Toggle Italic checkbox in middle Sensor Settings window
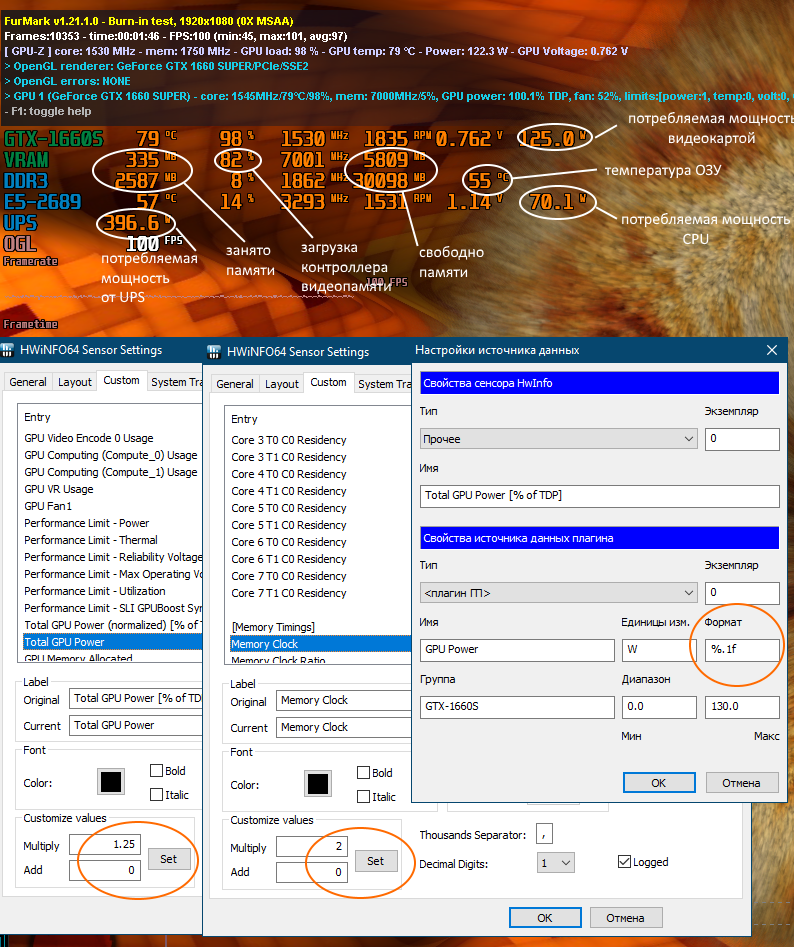The height and width of the screenshot is (947, 794). pos(363,797)
